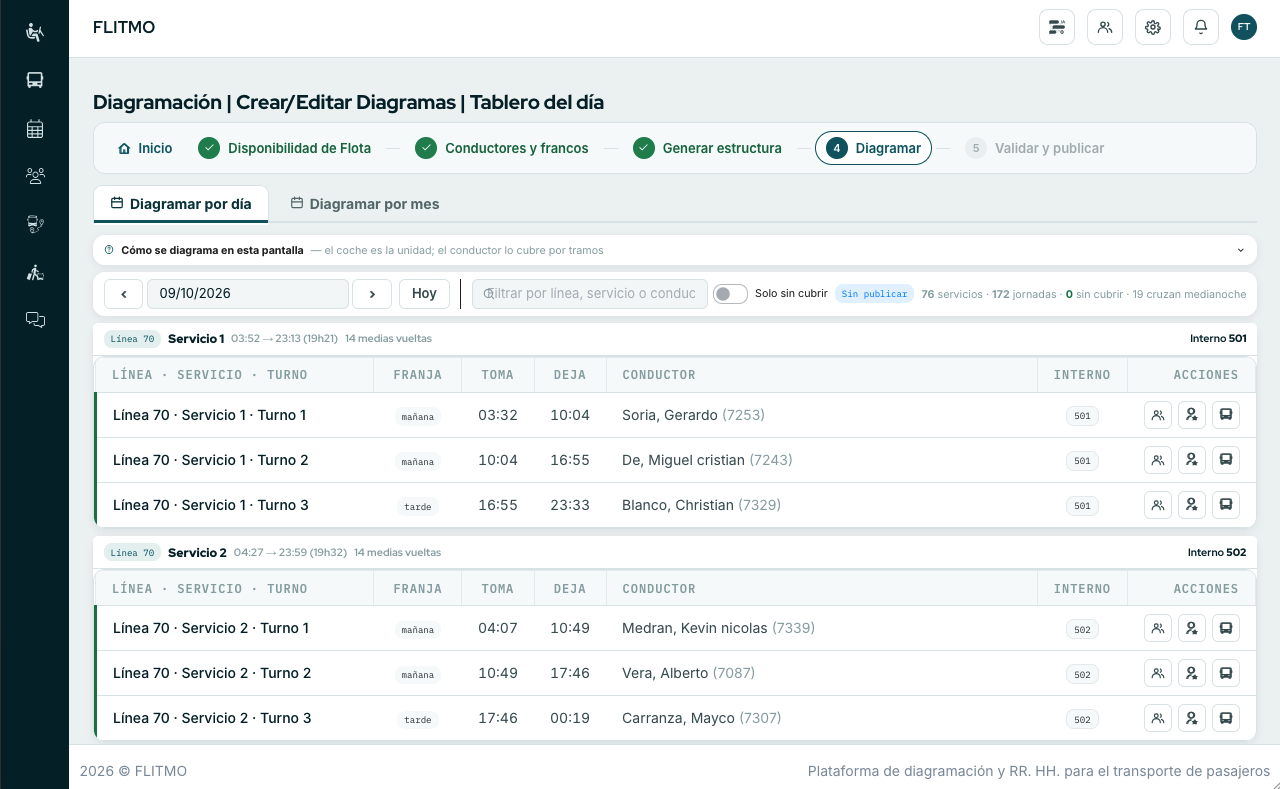The width and height of the screenshot is (1280, 789).
Task: Open the calendar icon in the left sidebar
Action: coord(35,128)
